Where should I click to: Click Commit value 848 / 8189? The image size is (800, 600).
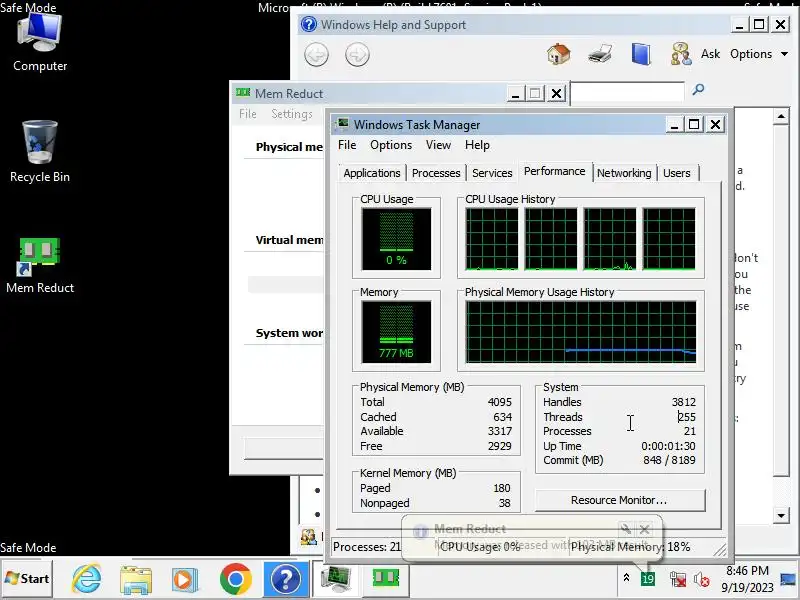point(669,460)
